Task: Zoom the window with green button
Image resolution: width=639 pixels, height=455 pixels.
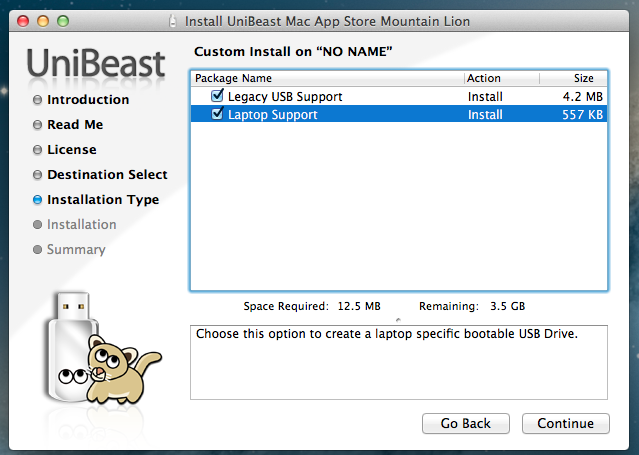Action: tap(63, 21)
